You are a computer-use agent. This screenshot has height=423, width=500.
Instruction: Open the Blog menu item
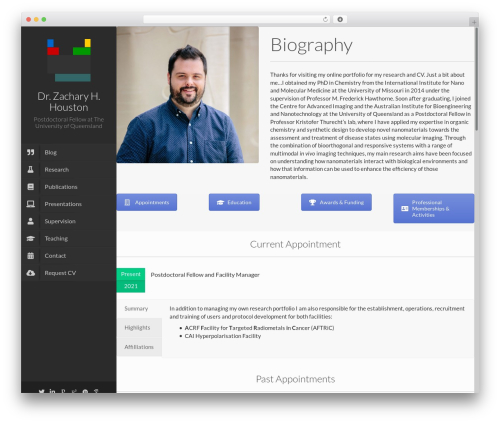click(x=69, y=152)
